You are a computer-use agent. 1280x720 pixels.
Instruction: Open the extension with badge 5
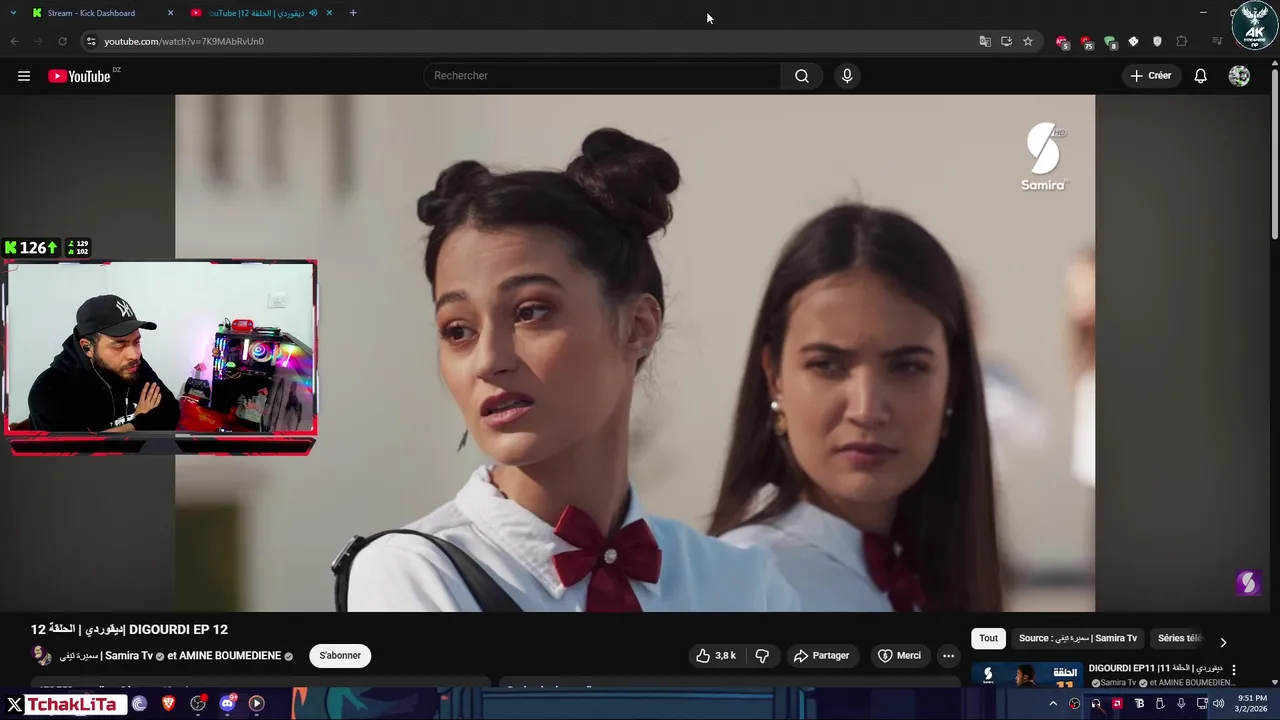[x=1062, y=42]
